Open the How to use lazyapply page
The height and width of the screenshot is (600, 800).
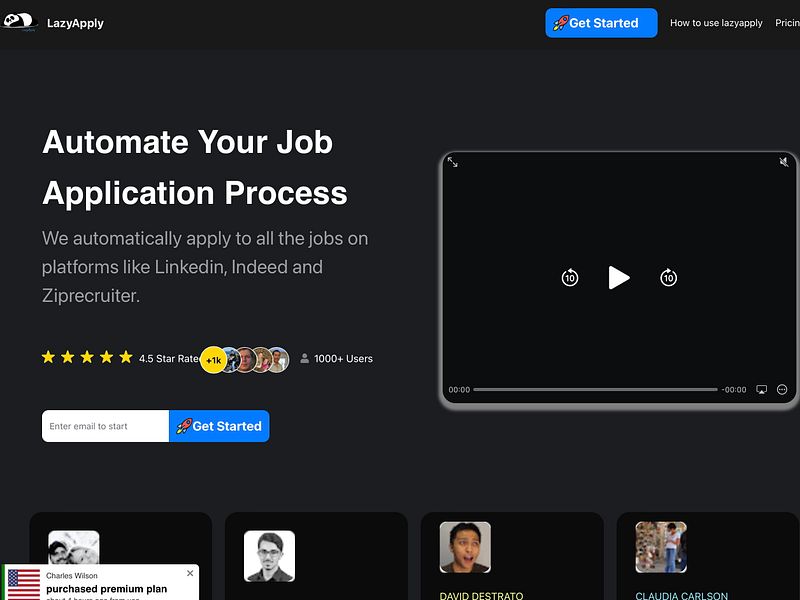point(716,22)
